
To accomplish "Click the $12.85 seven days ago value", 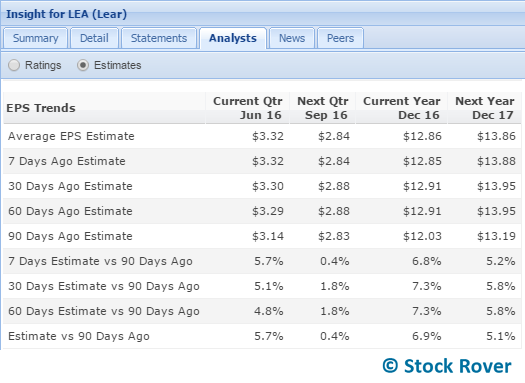I will tap(422, 161).
